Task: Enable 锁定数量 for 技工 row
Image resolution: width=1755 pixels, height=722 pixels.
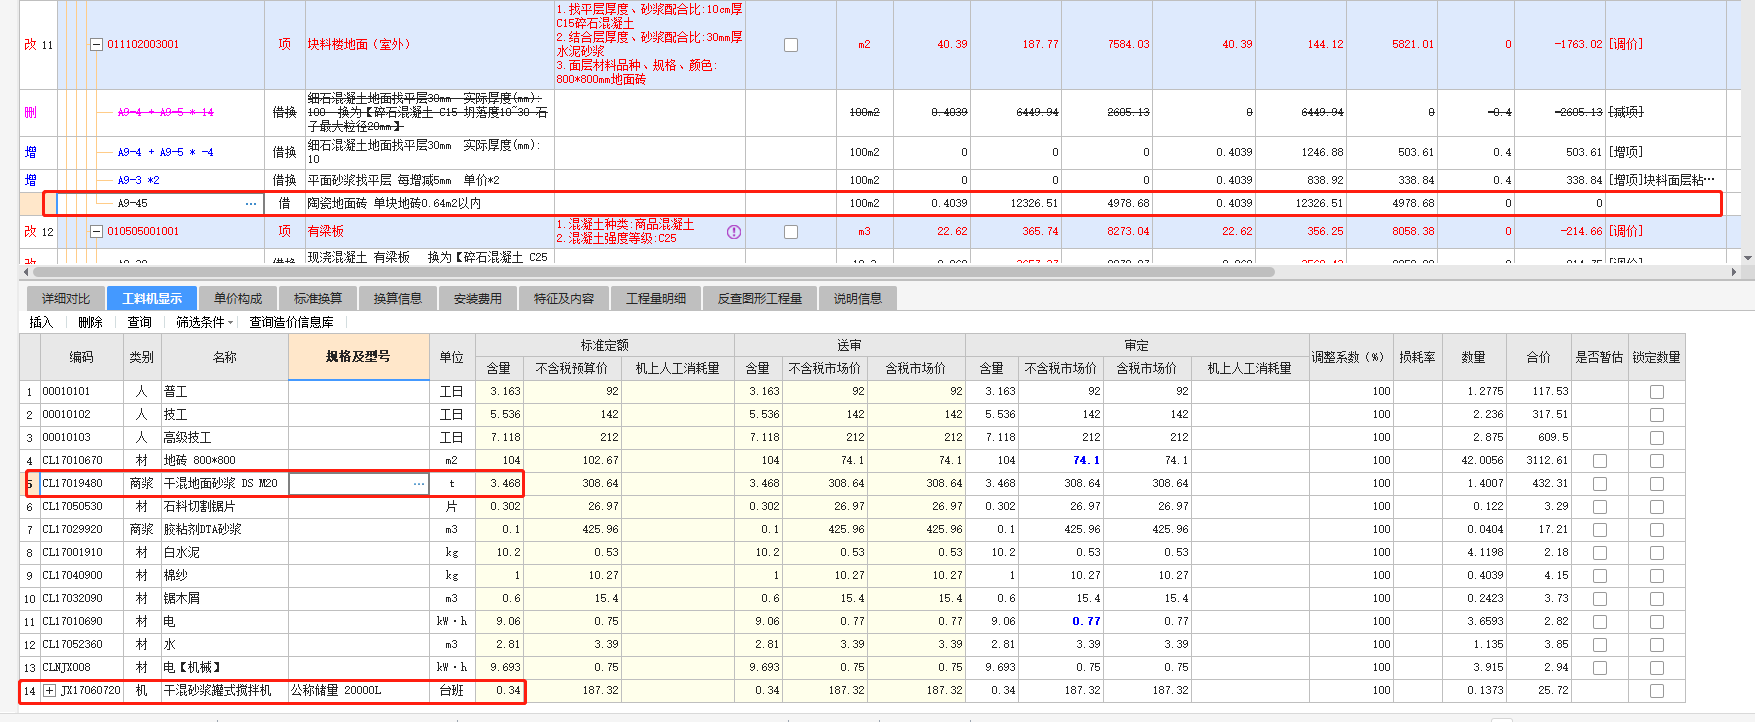Action: (x=1657, y=415)
